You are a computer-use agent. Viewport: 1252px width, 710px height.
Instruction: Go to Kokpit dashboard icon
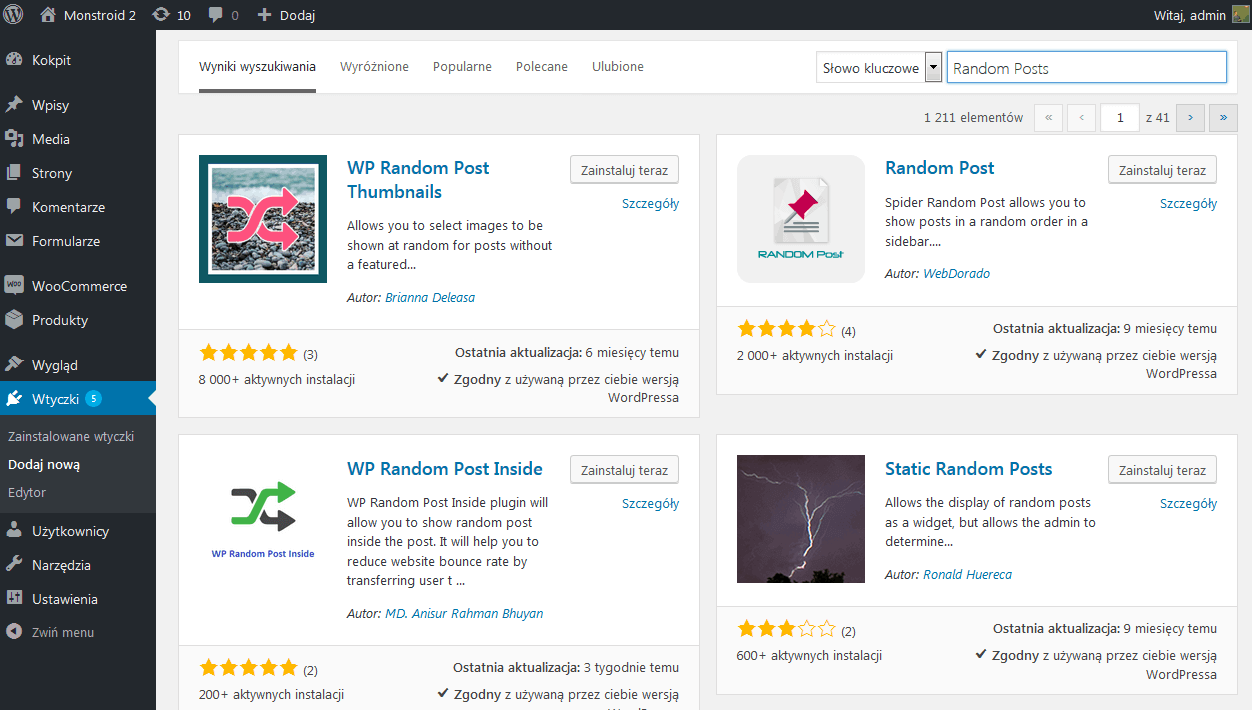tap(14, 60)
